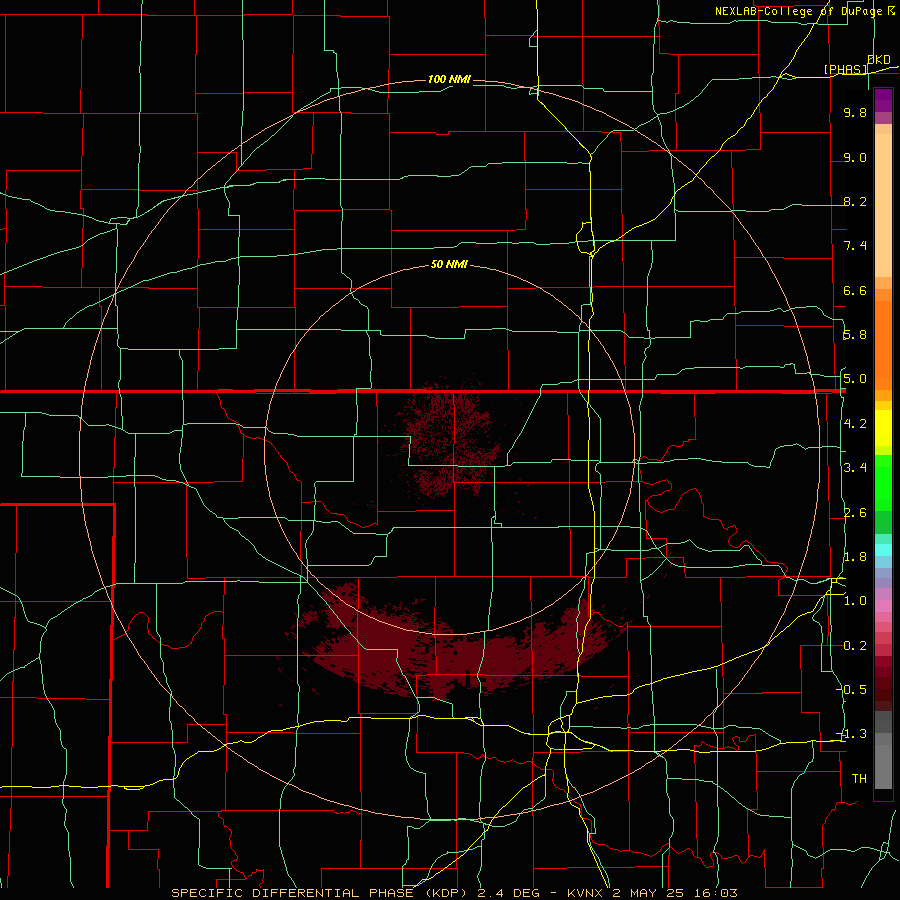Click the 4.2 value on the color scale

(x=855, y=424)
